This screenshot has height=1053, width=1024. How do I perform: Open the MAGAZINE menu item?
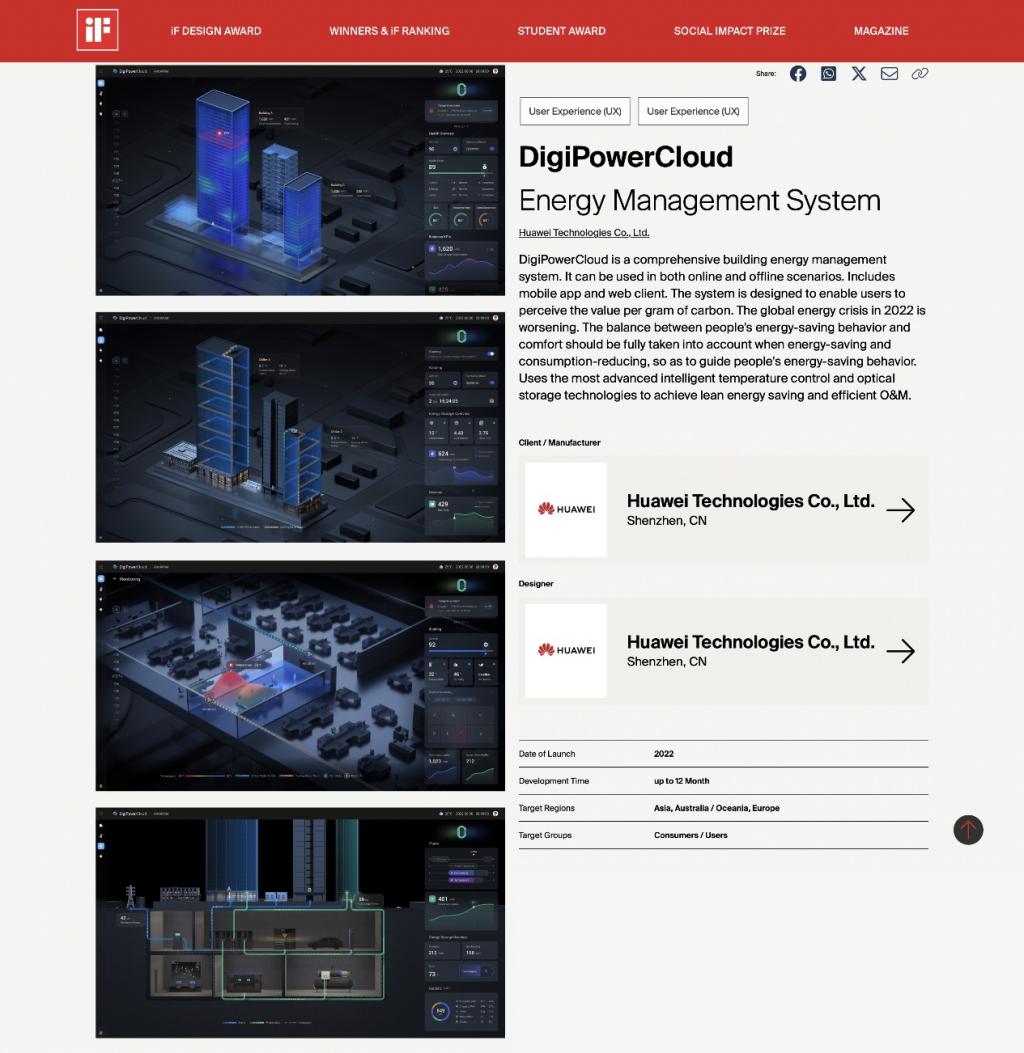click(x=881, y=31)
